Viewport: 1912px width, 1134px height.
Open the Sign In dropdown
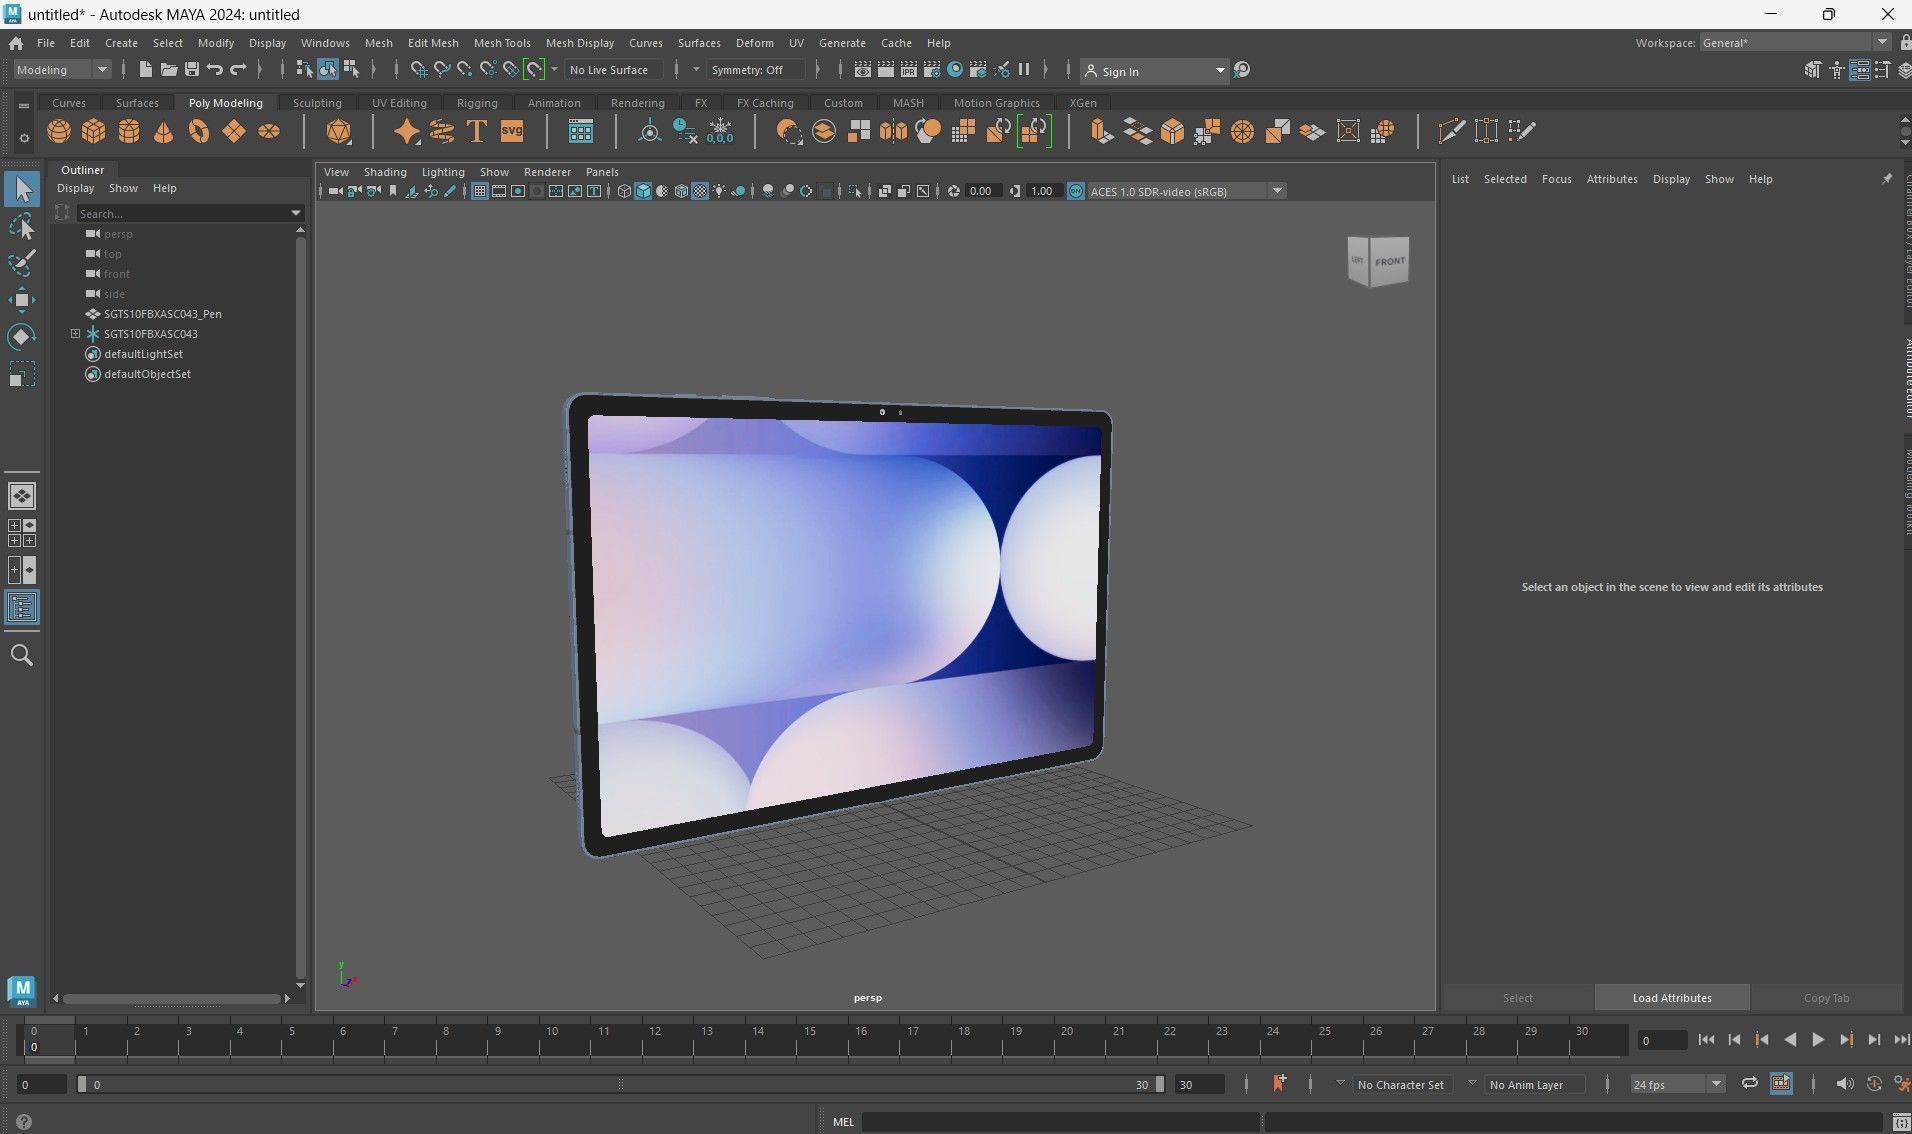[x=1155, y=71]
